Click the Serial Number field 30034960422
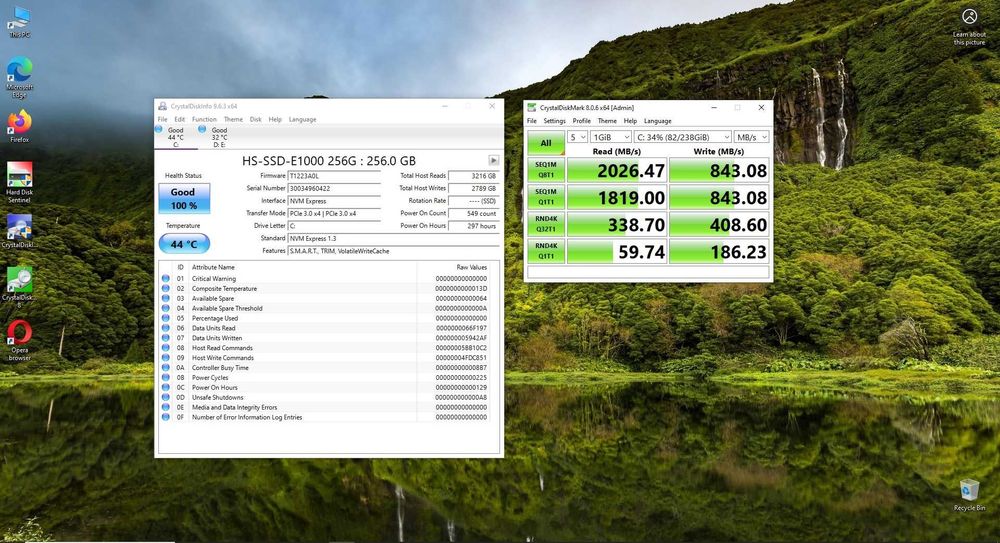 coord(334,188)
